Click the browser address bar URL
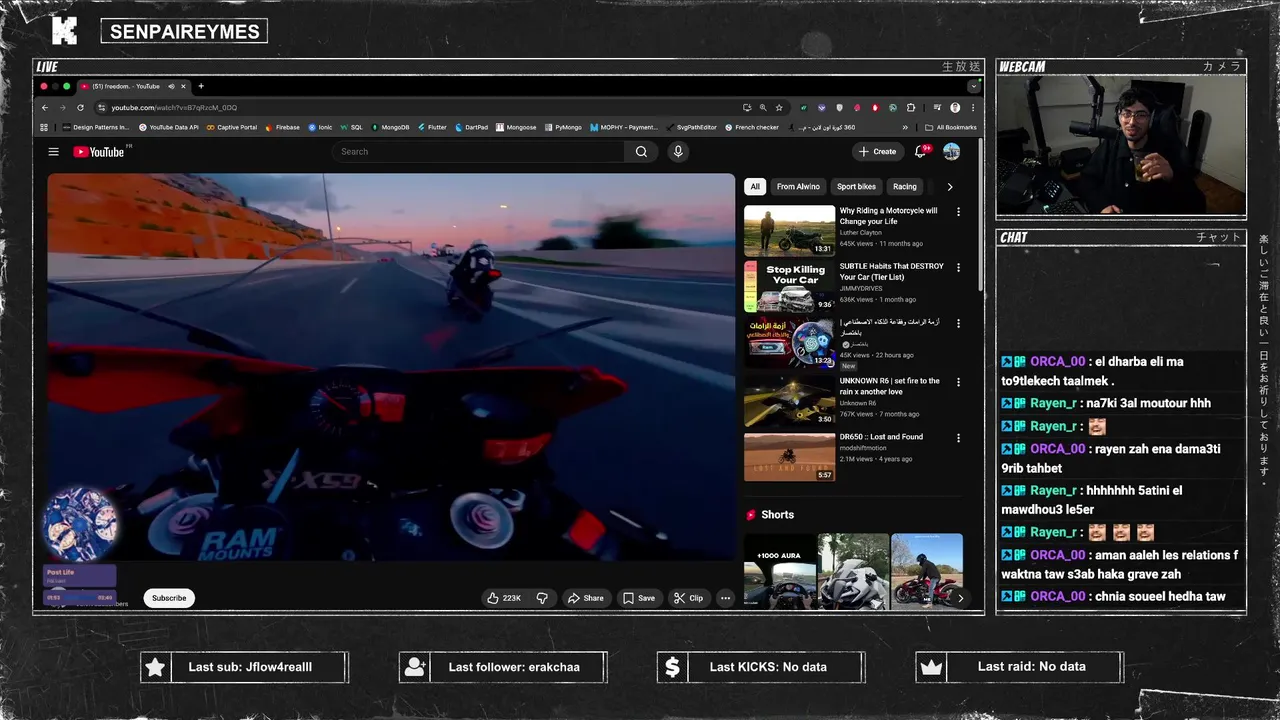Viewport: 1280px width, 720px height. point(174,108)
